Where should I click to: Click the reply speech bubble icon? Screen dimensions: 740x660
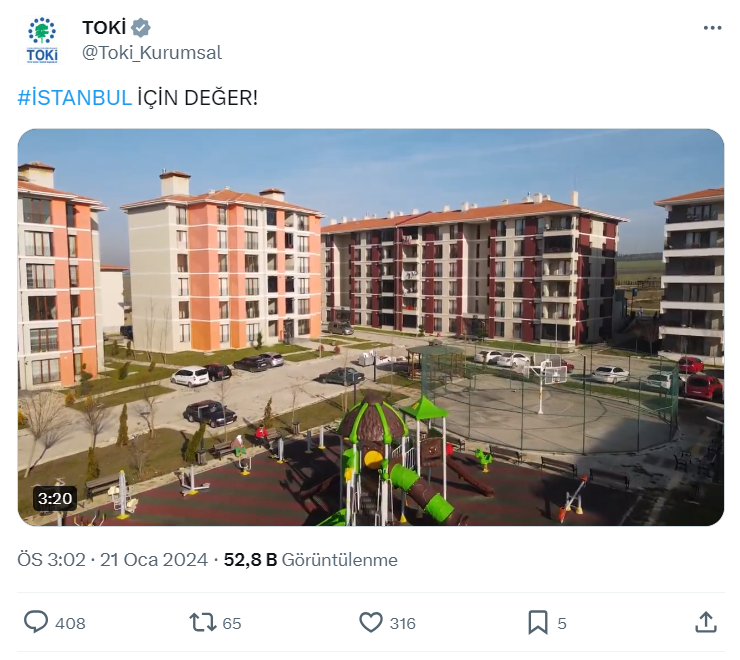[x=36, y=622]
